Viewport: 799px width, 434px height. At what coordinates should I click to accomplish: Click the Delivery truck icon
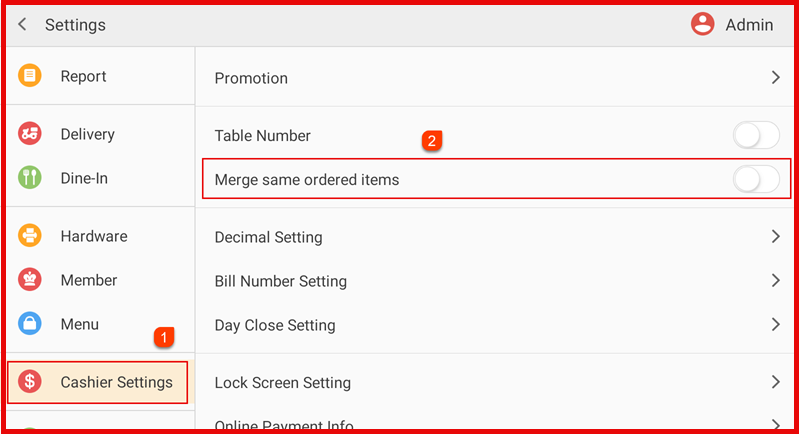click(30, 134)
